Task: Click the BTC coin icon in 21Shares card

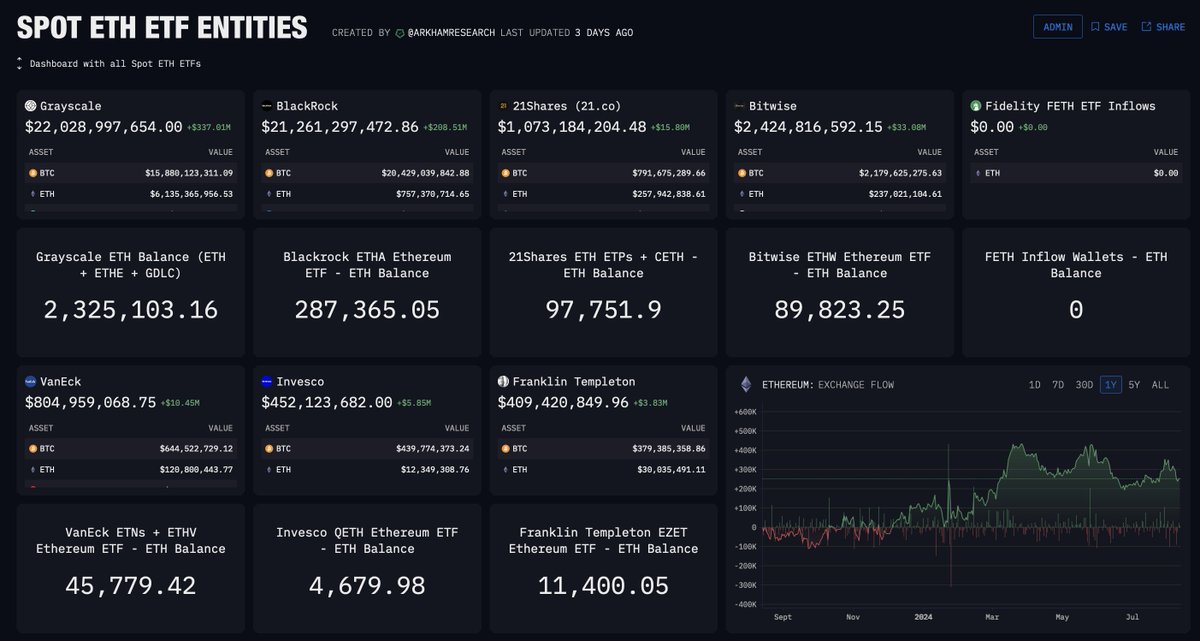Action: [506, 172]
